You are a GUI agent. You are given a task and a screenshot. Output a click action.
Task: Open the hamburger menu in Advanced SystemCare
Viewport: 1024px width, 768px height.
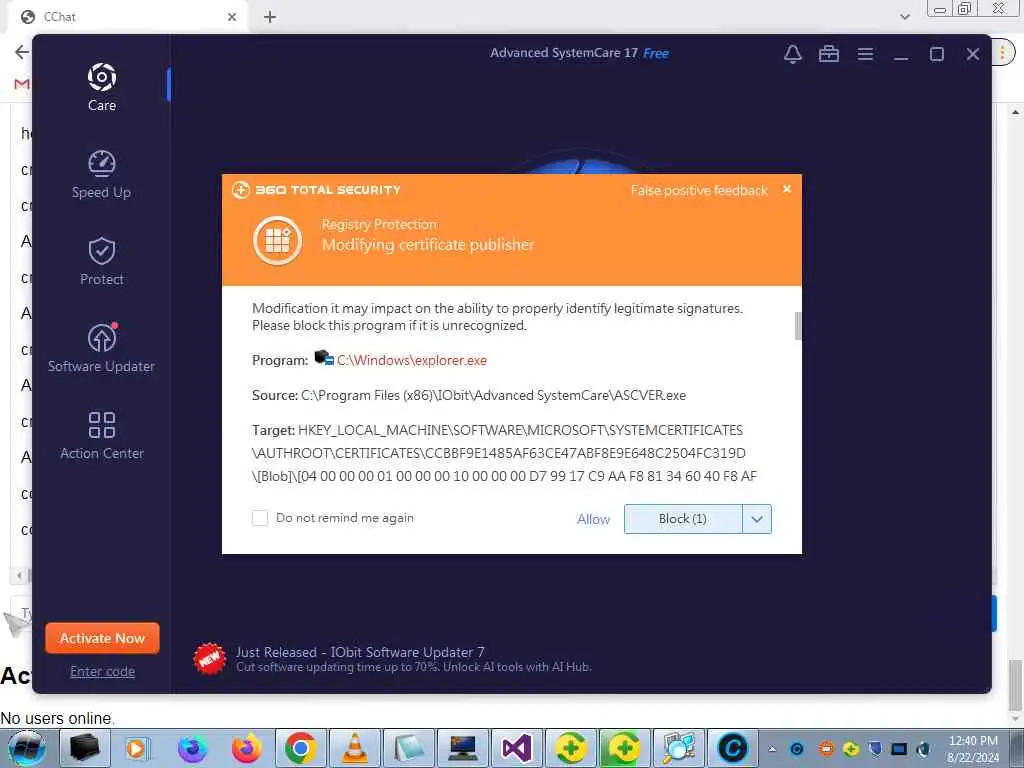click(x=865, y=54)
